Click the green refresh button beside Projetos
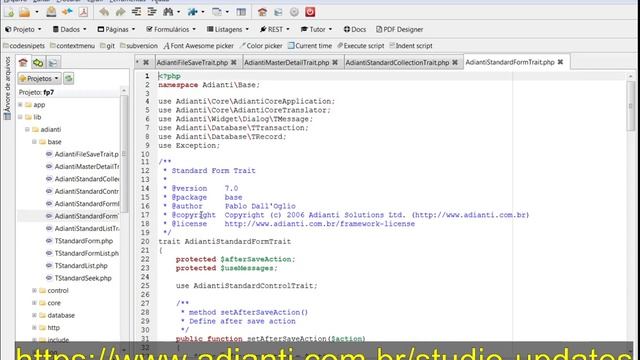 pyautogui.click(x=69, y=78)
